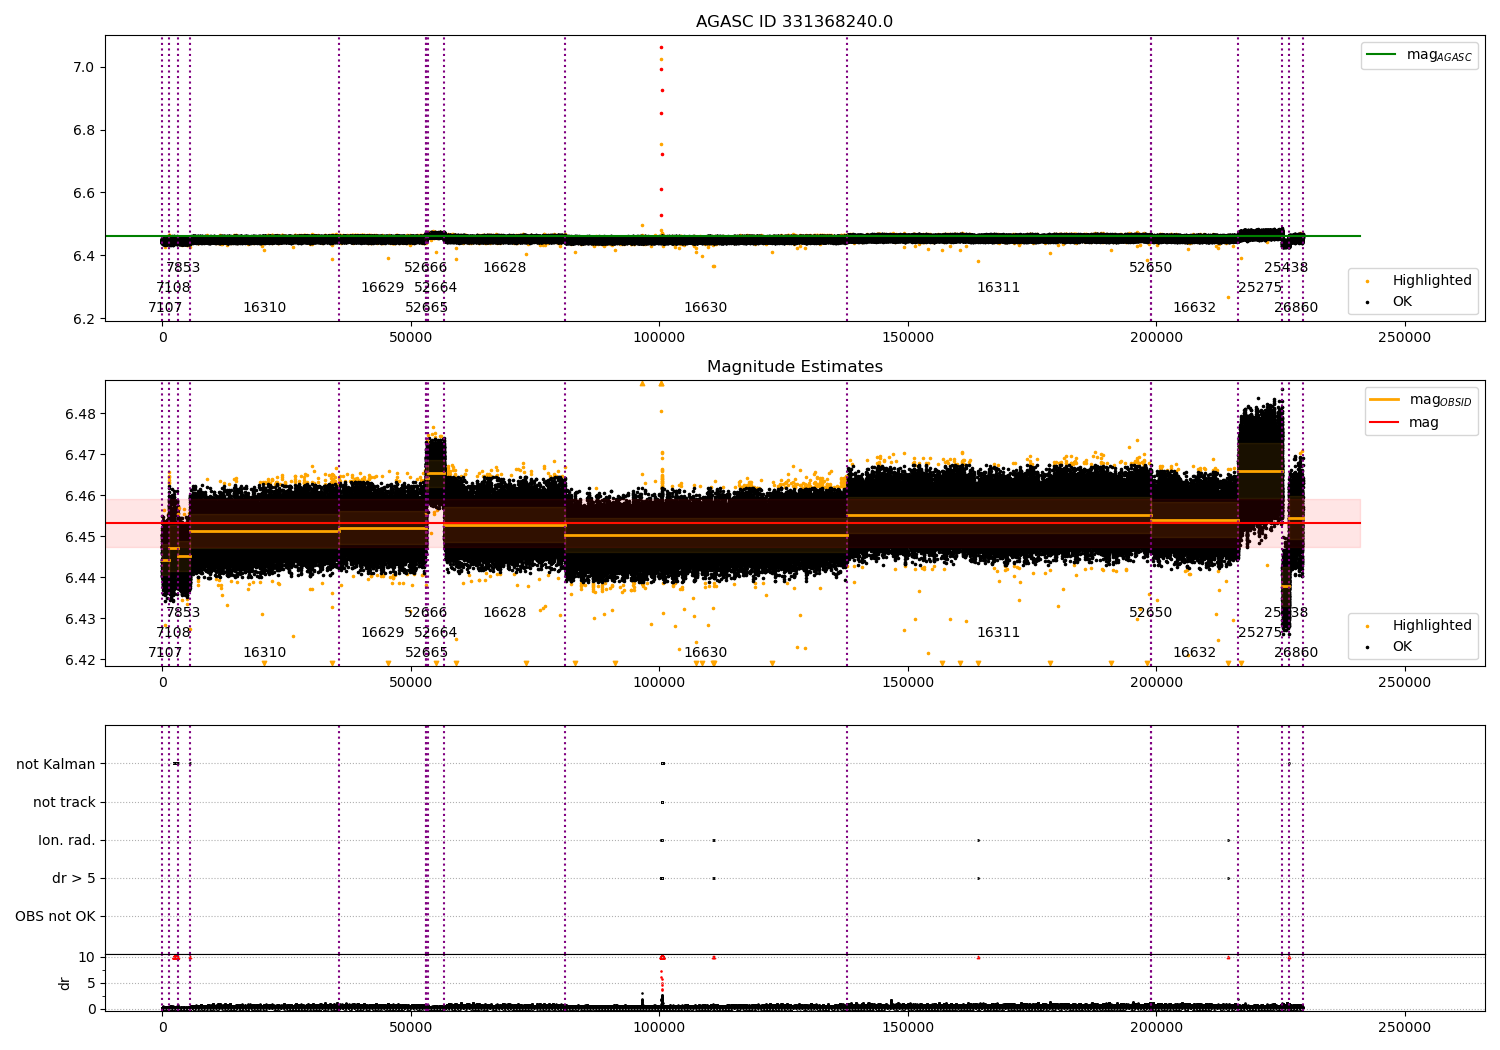1500x1050 pixels.
Task: Click the 200000 x-tick label under Magnitude Estimates plot
Action: 1156,683
